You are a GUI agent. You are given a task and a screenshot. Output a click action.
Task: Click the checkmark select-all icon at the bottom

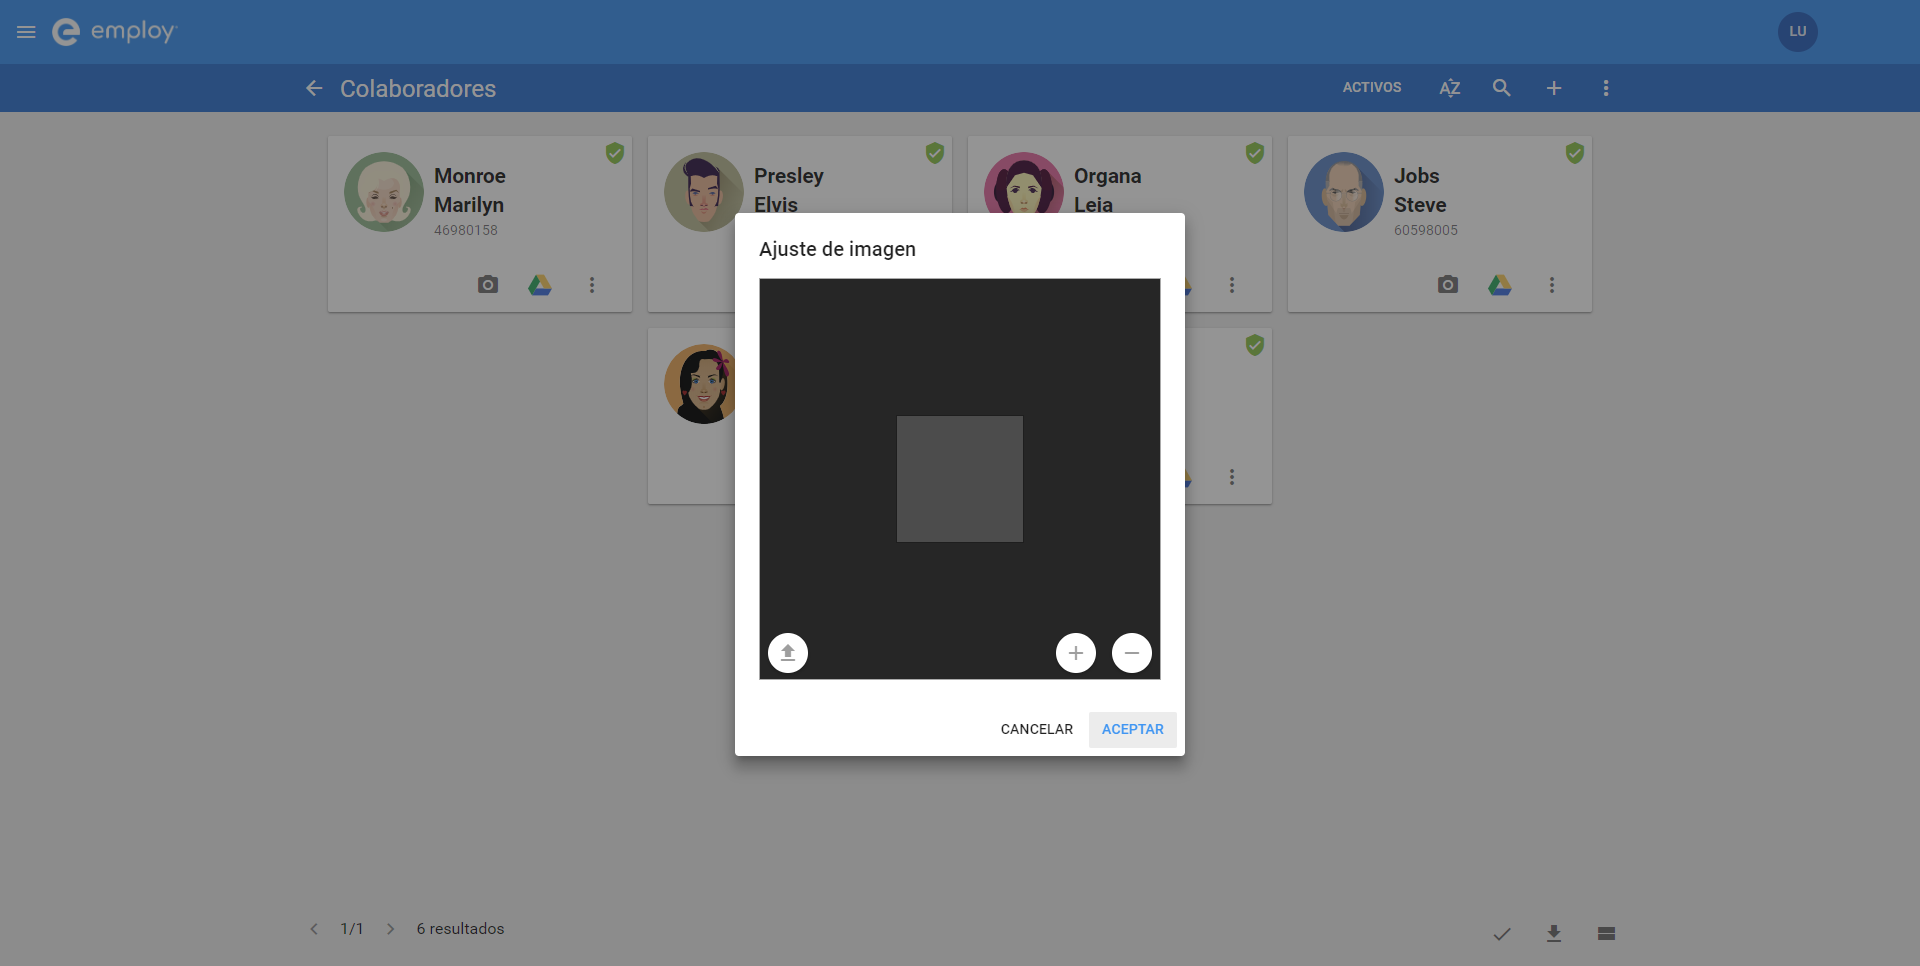tap(1502, 934)
